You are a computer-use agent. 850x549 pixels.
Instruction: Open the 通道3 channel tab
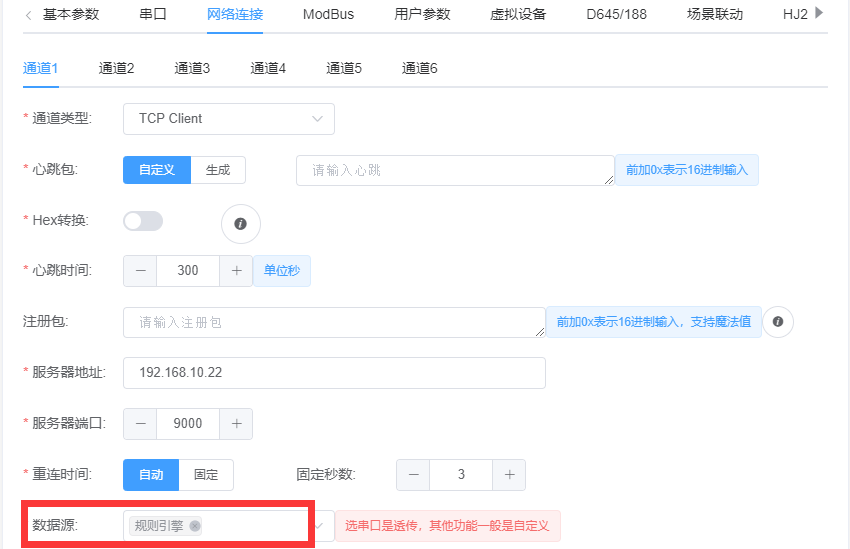pos(192,68)
